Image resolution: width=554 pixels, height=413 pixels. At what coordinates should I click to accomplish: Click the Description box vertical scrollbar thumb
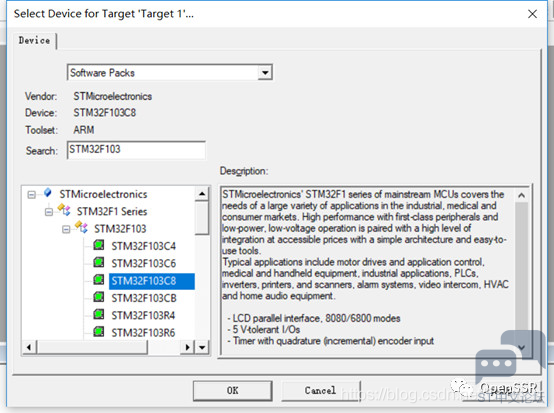[x=521, y=272]
